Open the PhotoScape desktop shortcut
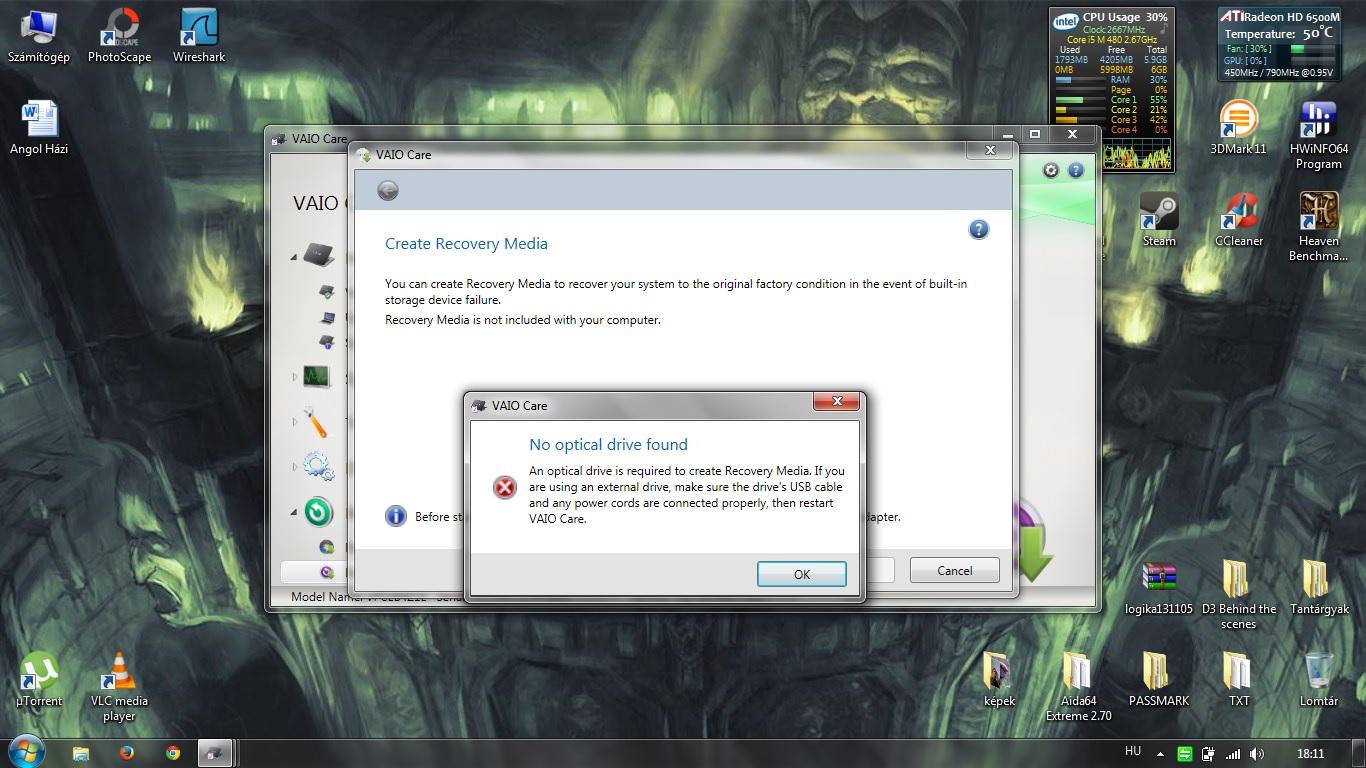Image resolution: width=1366 pixels, height=768 pixels. point(119,36)
